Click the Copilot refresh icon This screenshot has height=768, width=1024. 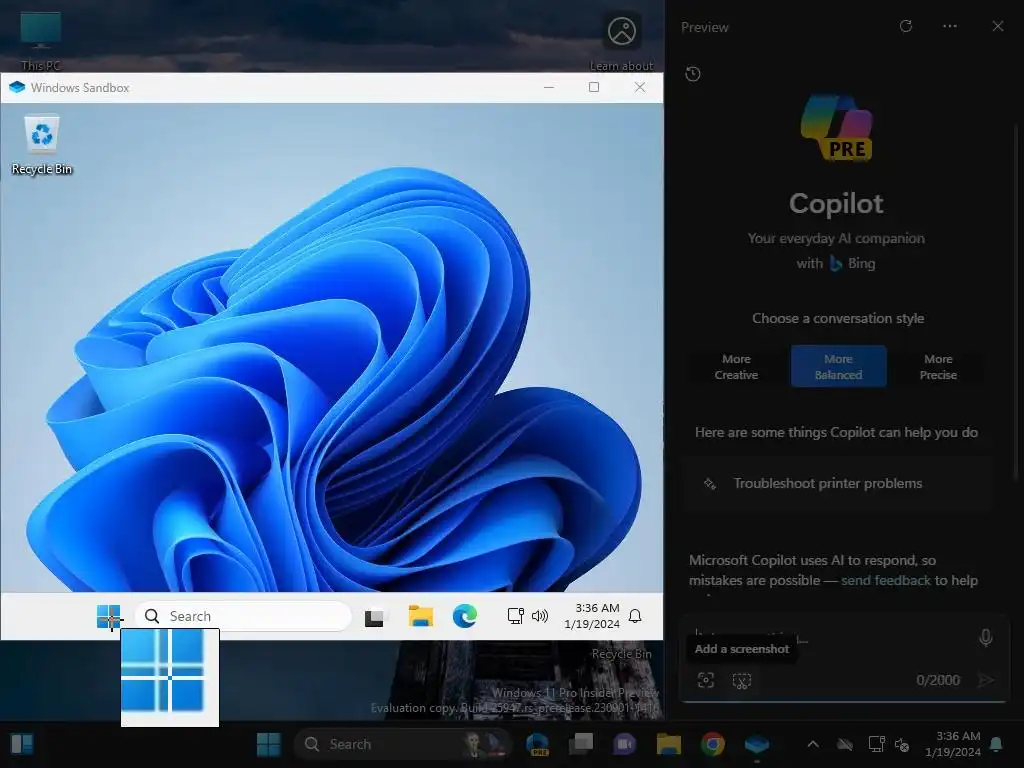906,26
